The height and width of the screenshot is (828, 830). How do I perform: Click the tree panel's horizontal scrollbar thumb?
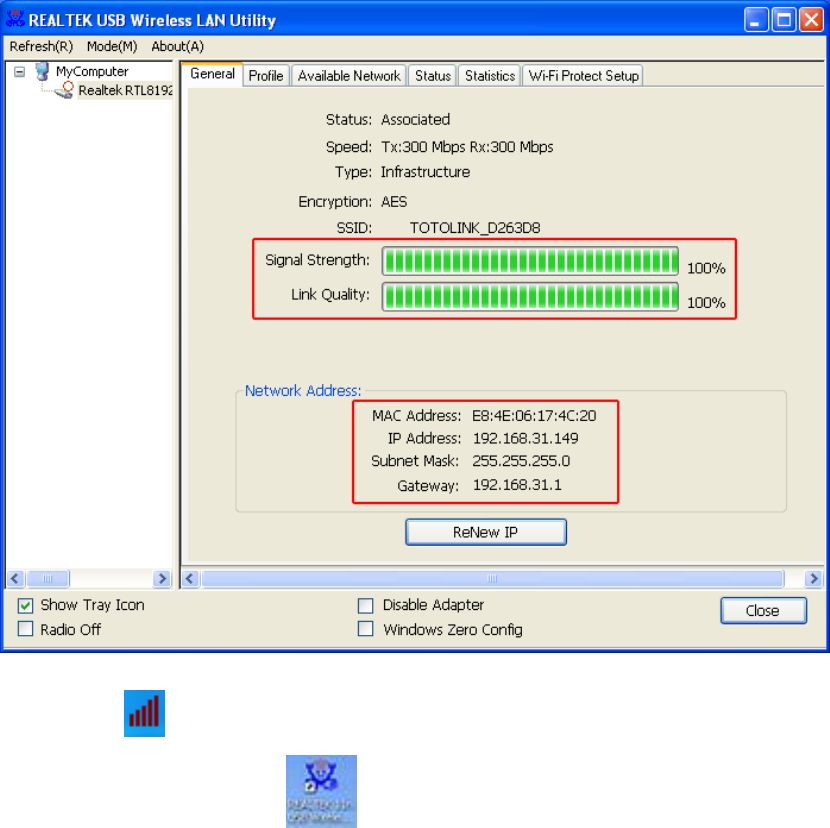48,579
